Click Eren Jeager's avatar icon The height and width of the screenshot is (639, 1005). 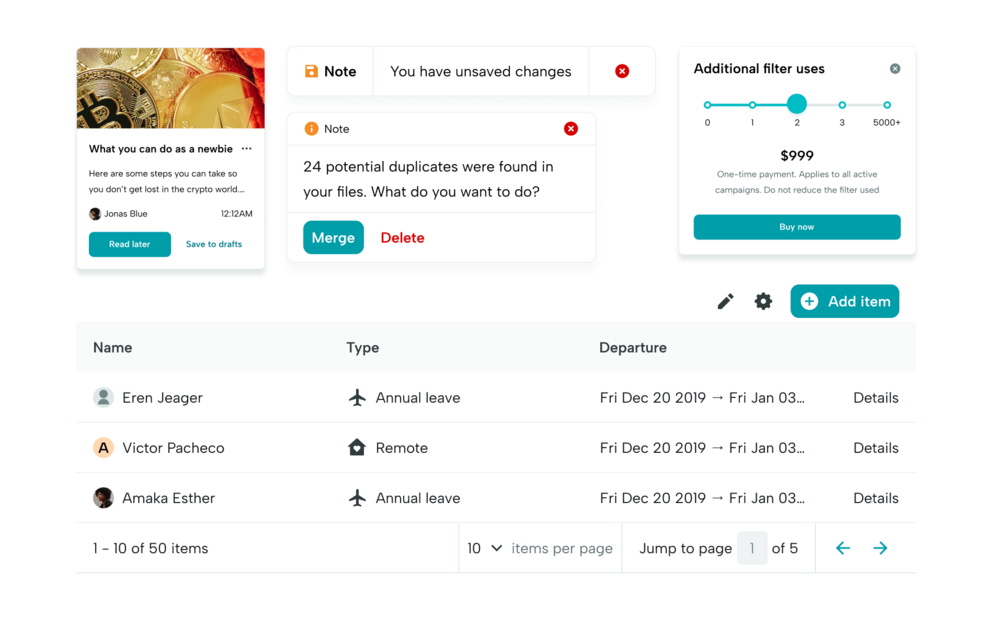click(103, 398)
